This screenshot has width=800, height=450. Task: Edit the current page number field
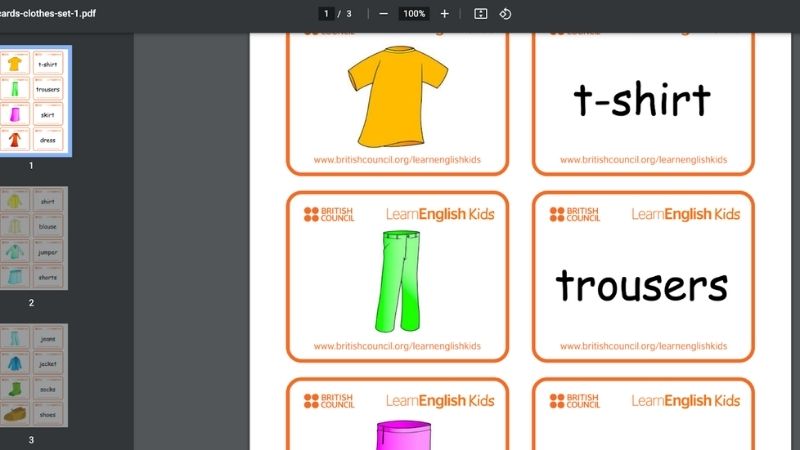click(x=326, y=14)
